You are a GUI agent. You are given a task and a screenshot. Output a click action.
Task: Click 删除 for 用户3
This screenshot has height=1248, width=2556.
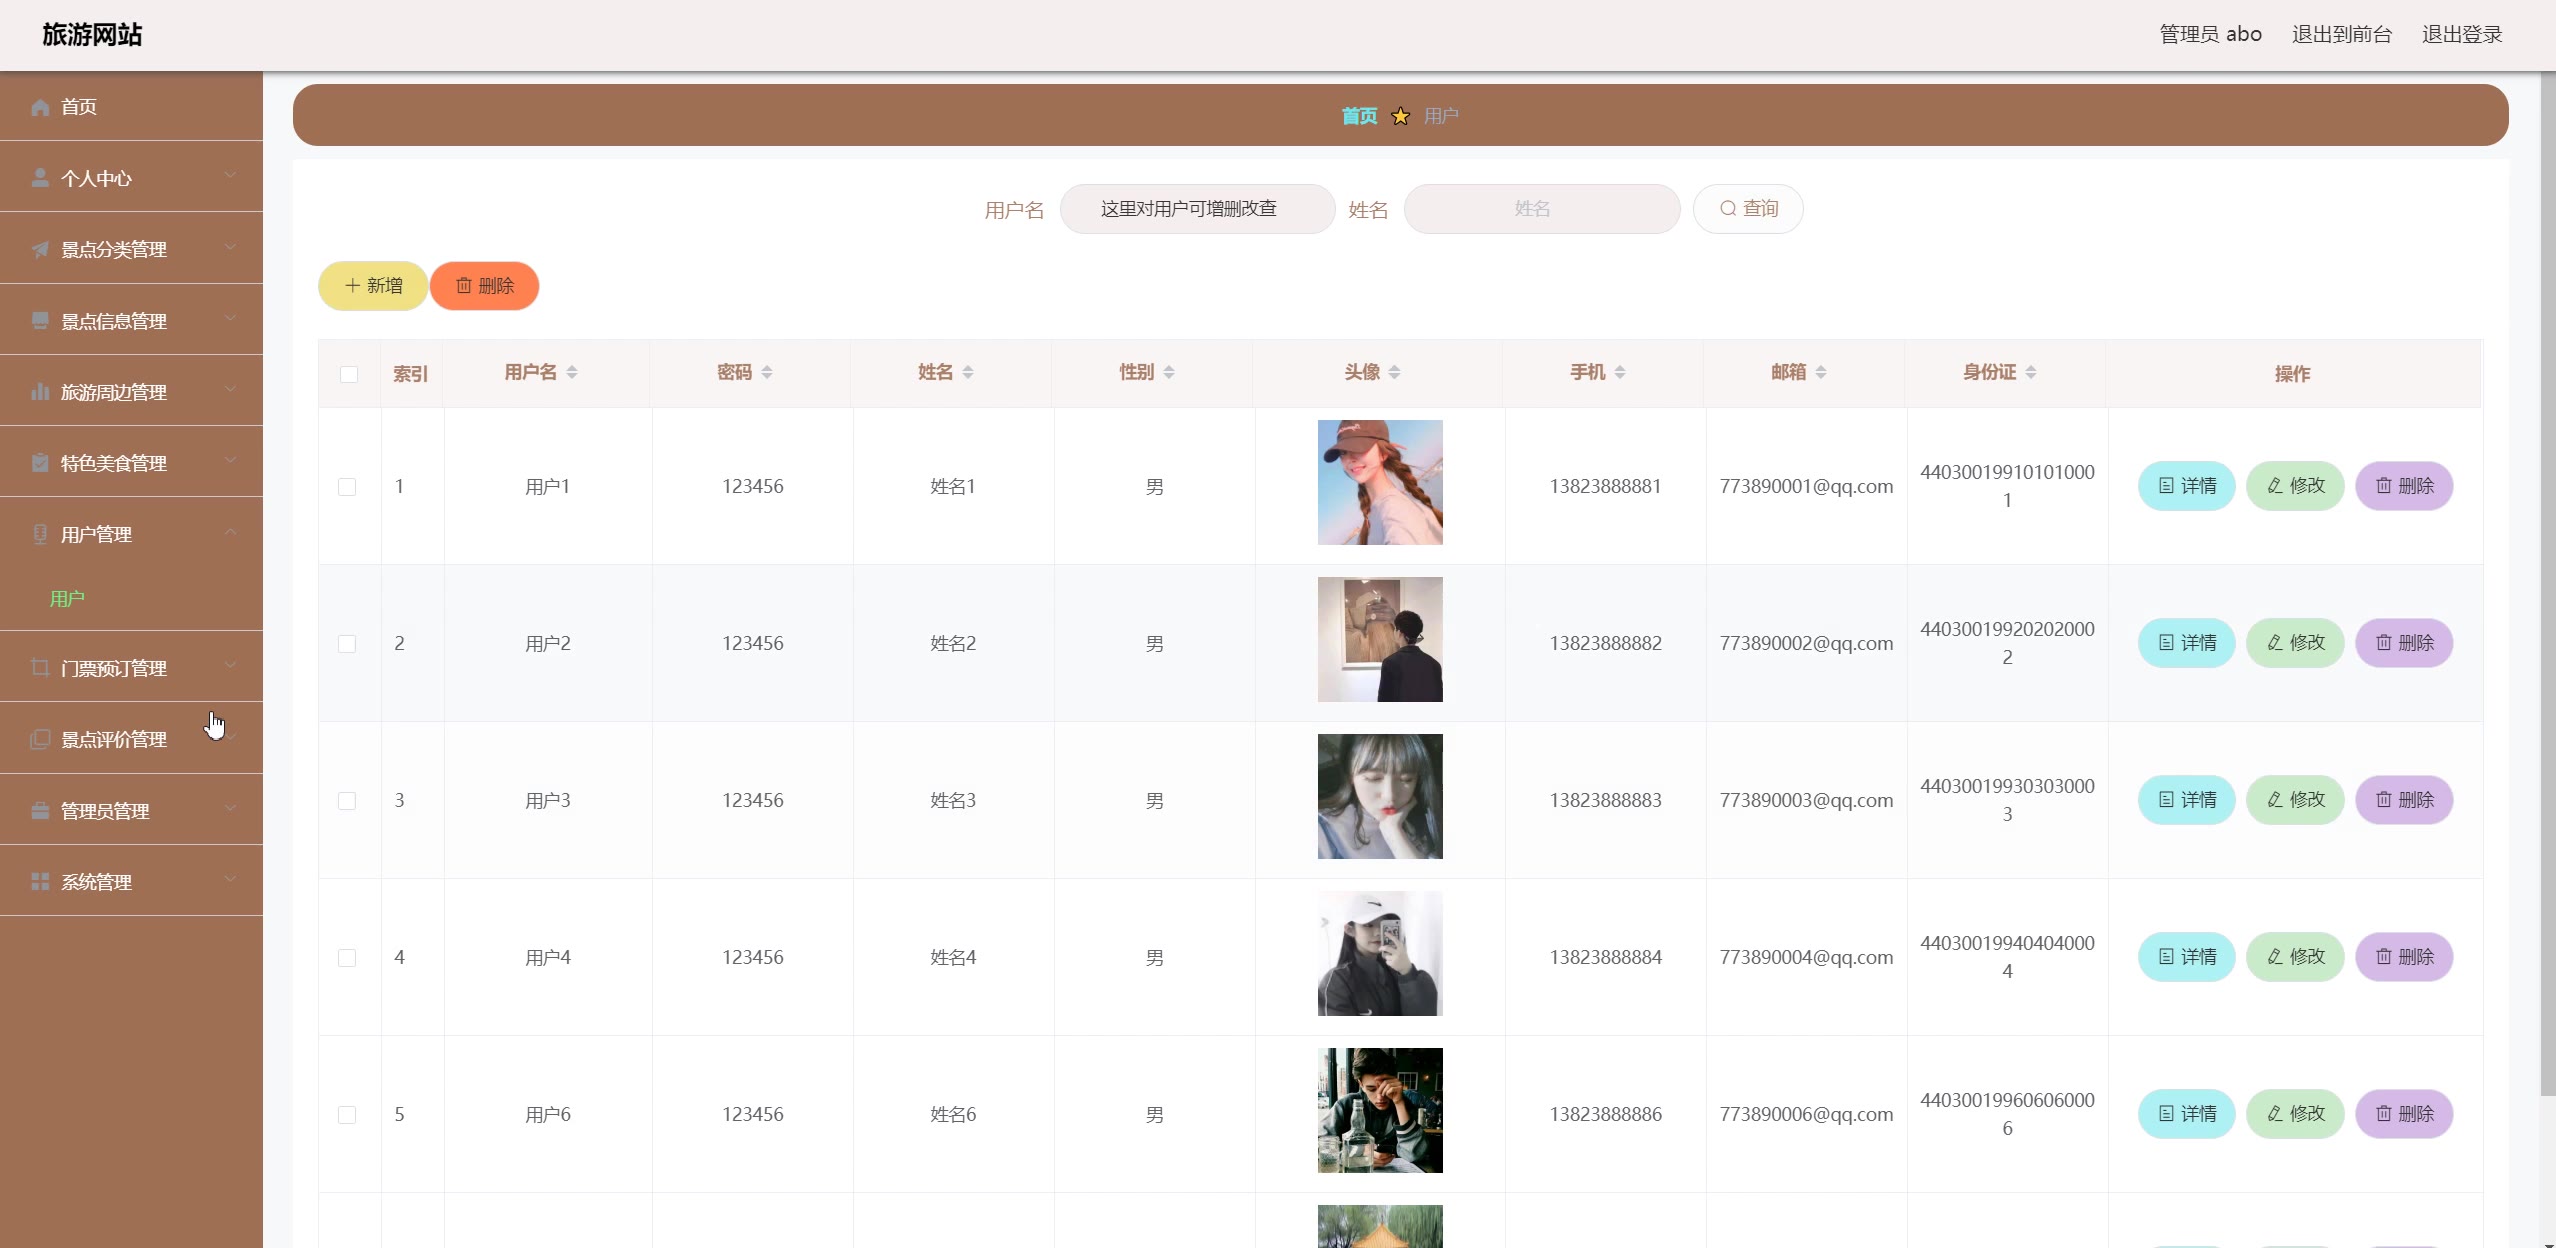(x=2404, y=800)
